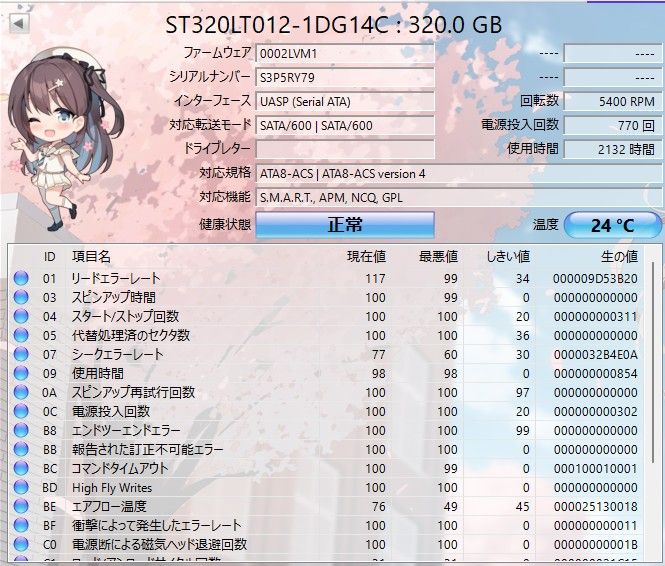
Task: Click status orb for 衝撃によって発生したエラーレート row
Action: [21, 525]
